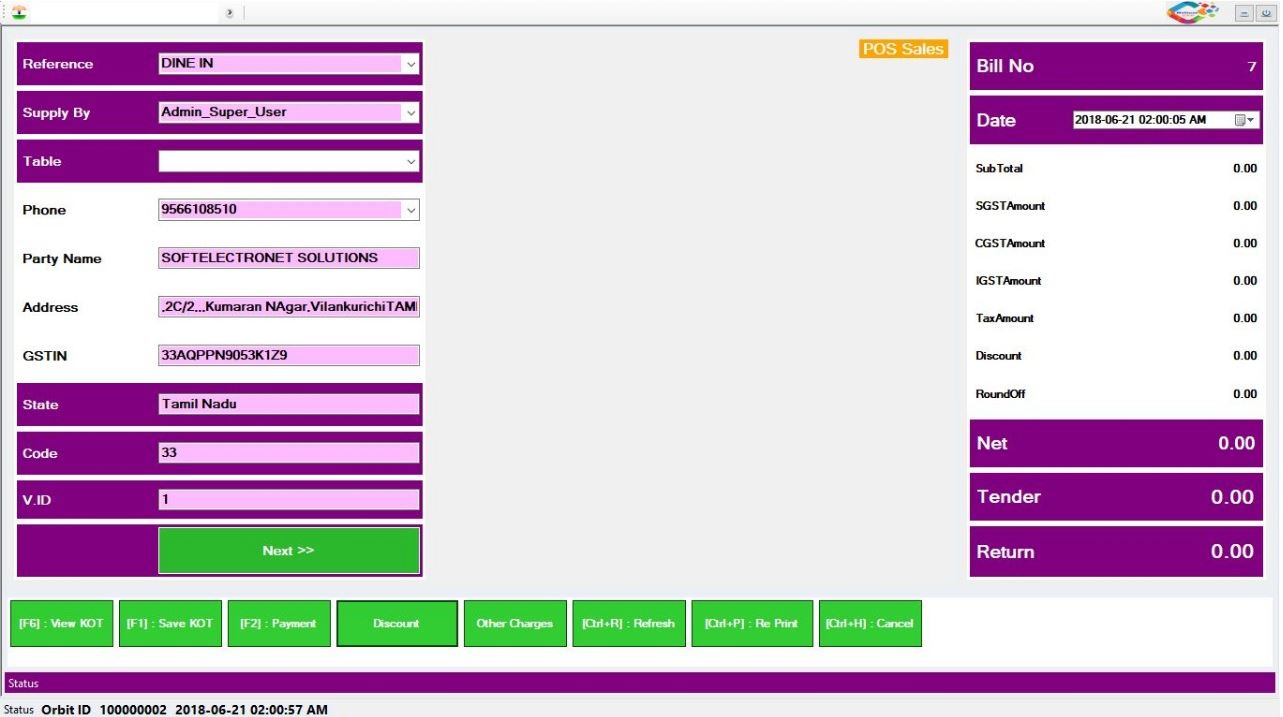The width and height of the screenshot is (1283, 717).
Task: Click the Discount button
Action: tap(397, 623)
